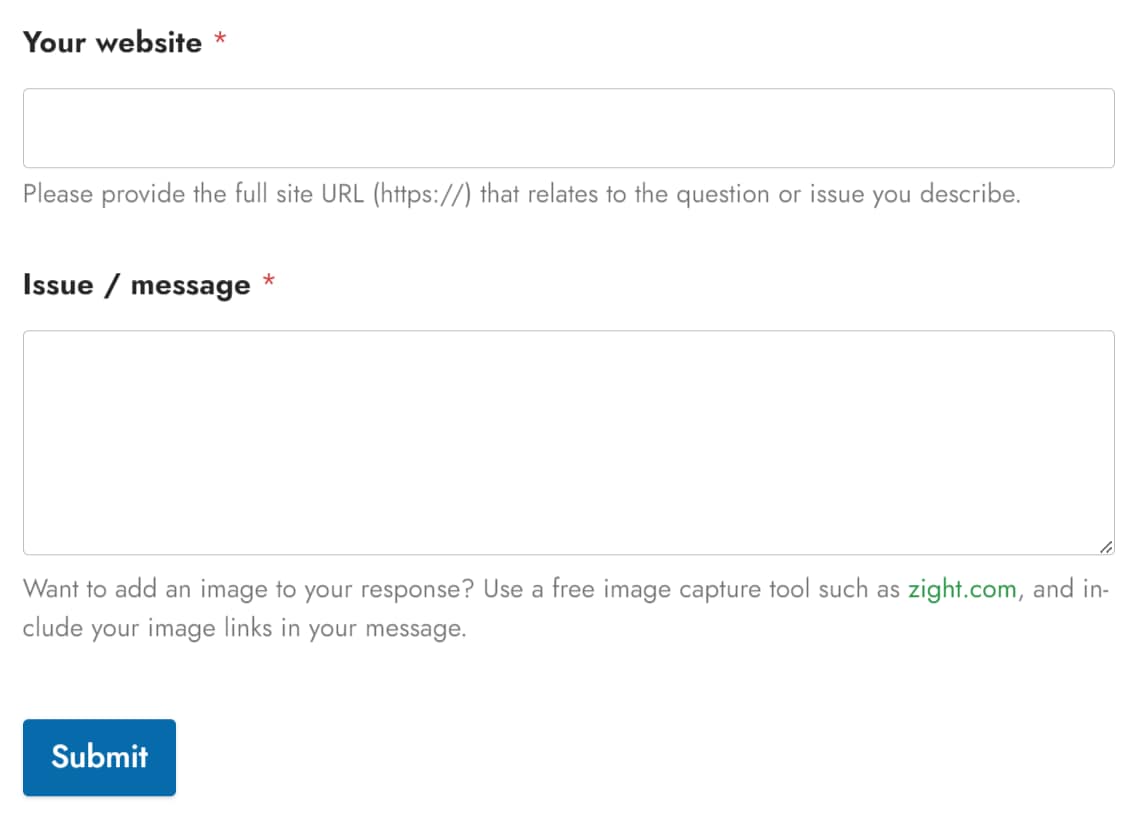
Task: Click the Your website input field
Action: [568, 128]
